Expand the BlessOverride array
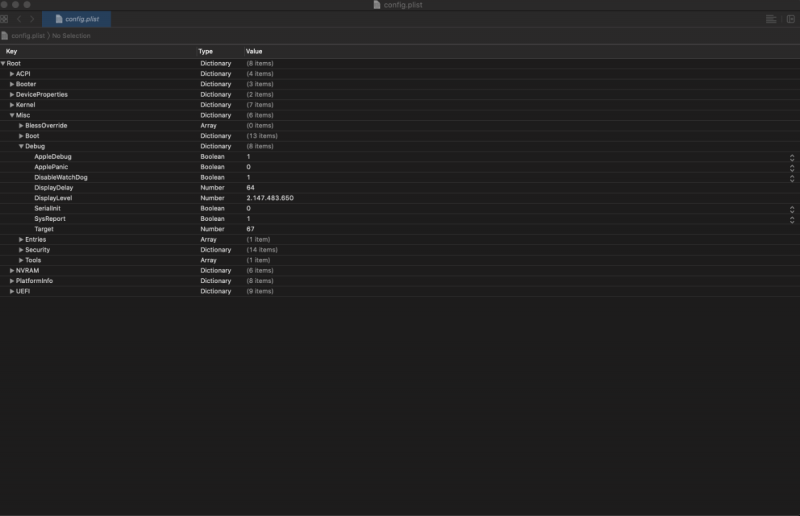The image size is (800, 516). click(21, 126)
